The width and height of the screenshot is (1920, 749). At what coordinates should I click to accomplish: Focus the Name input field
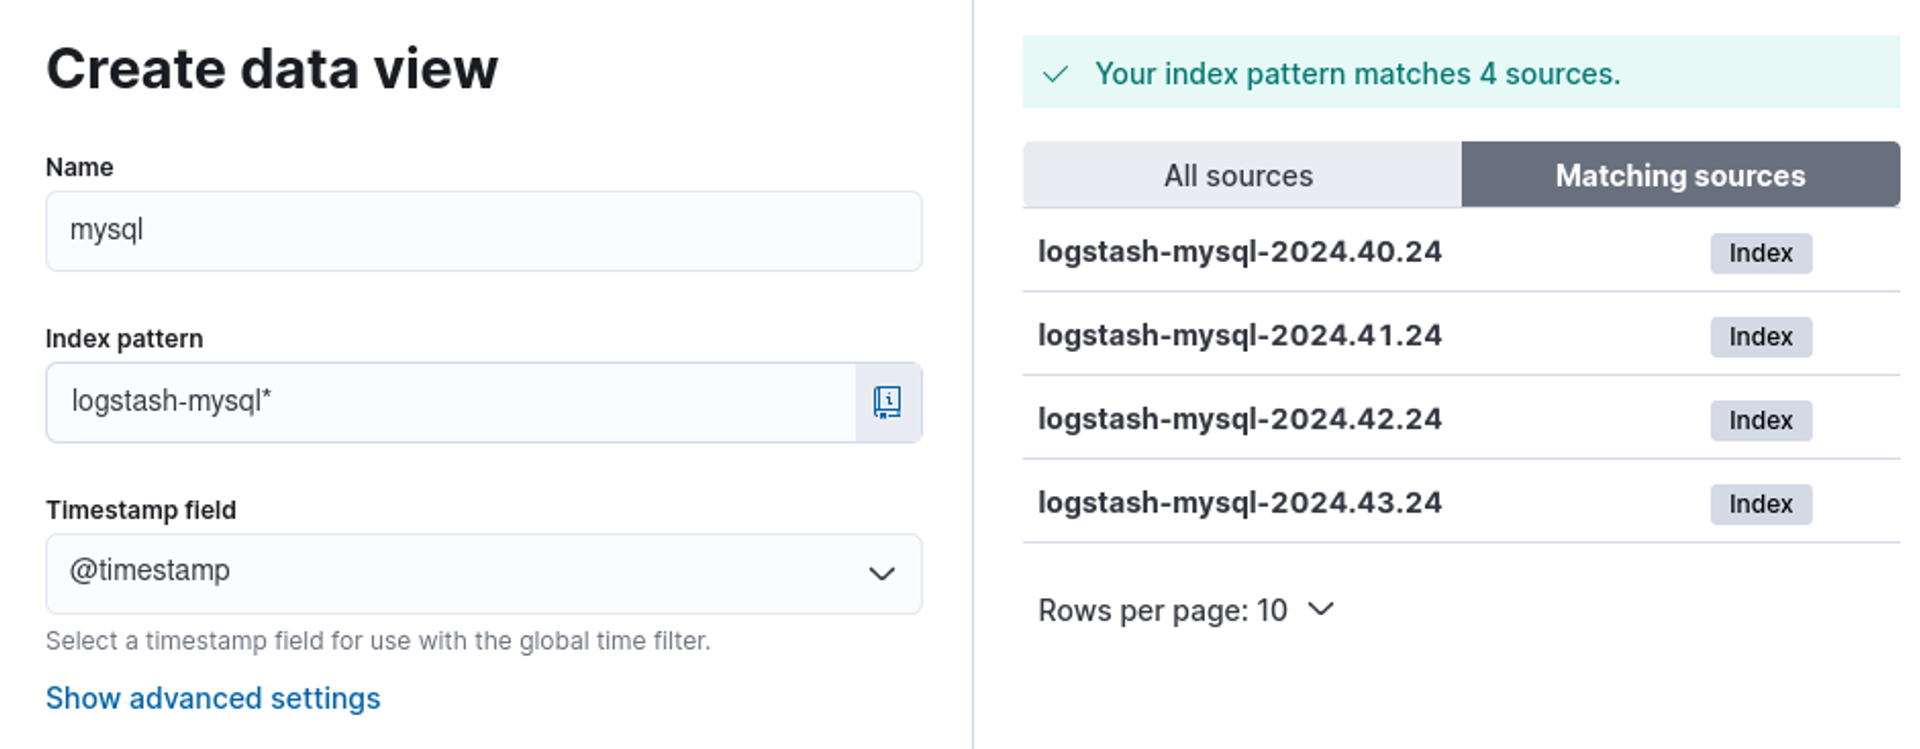483,231
